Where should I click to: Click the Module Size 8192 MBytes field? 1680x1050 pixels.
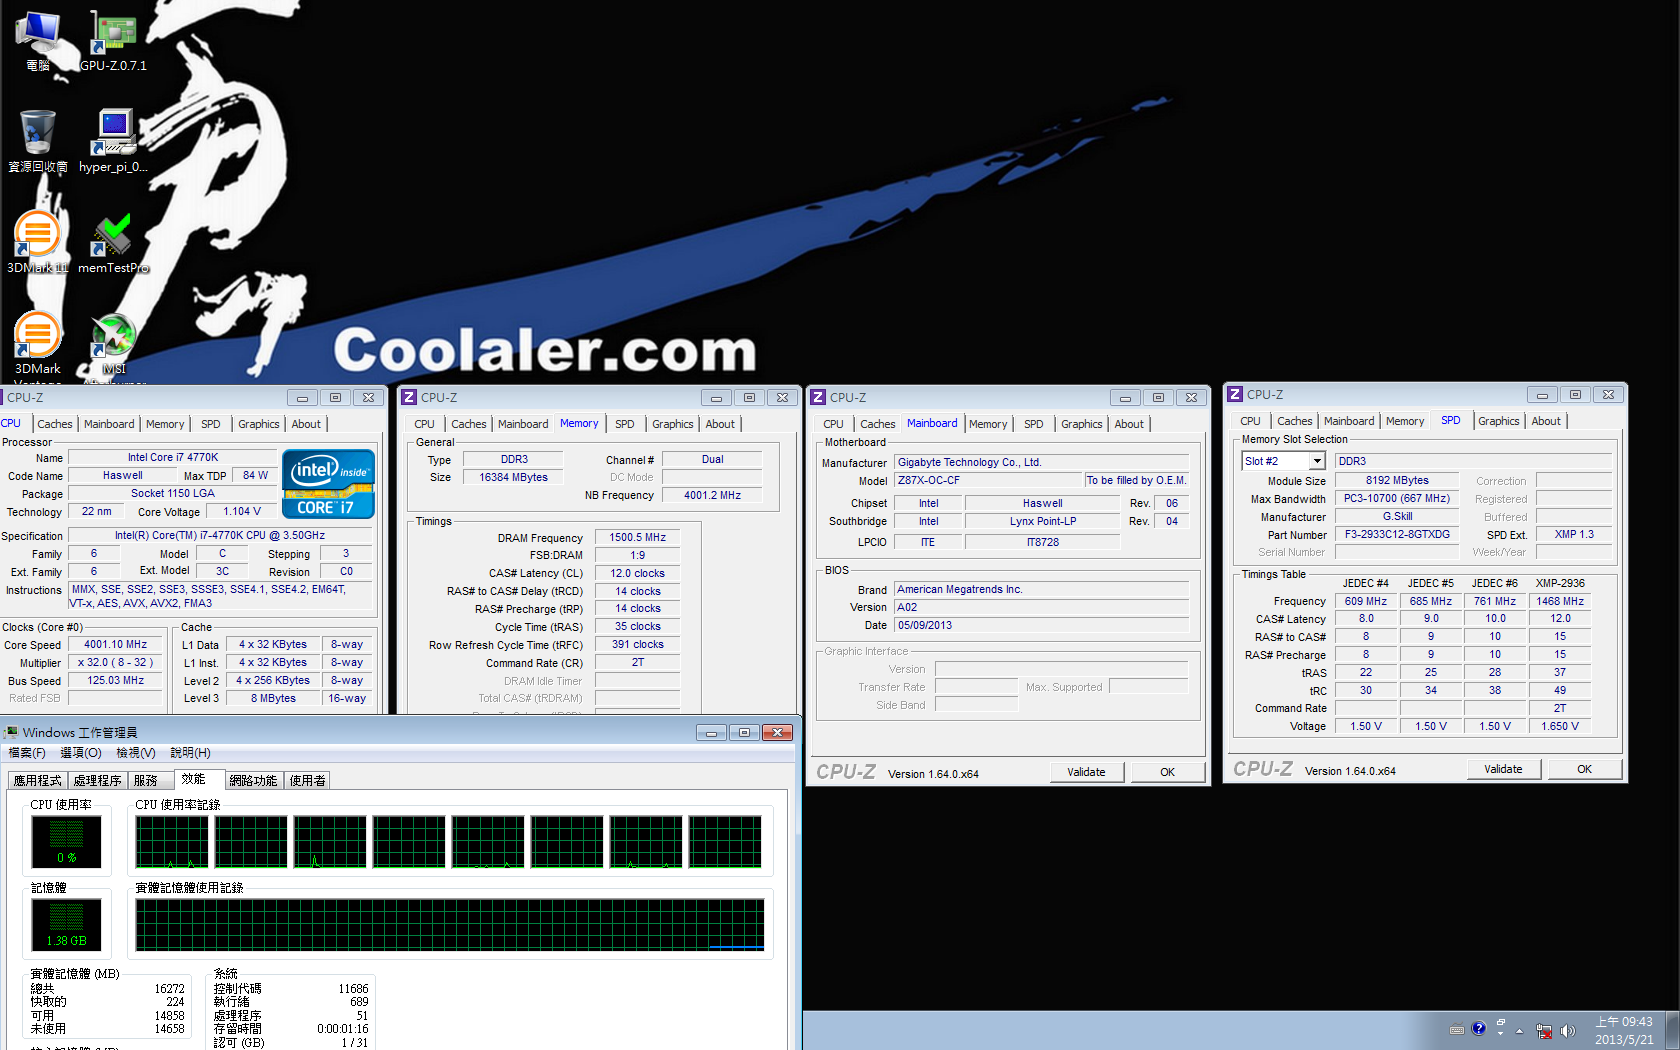(1397, 480)
